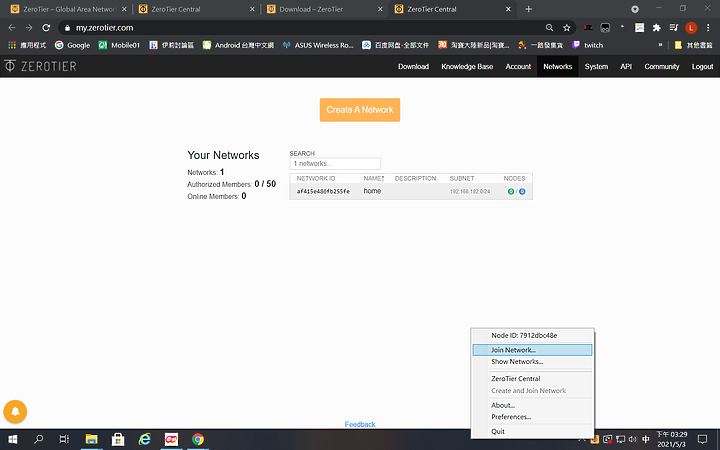
Task: Reload the page with the refresh icon
Action: point(46,28)
